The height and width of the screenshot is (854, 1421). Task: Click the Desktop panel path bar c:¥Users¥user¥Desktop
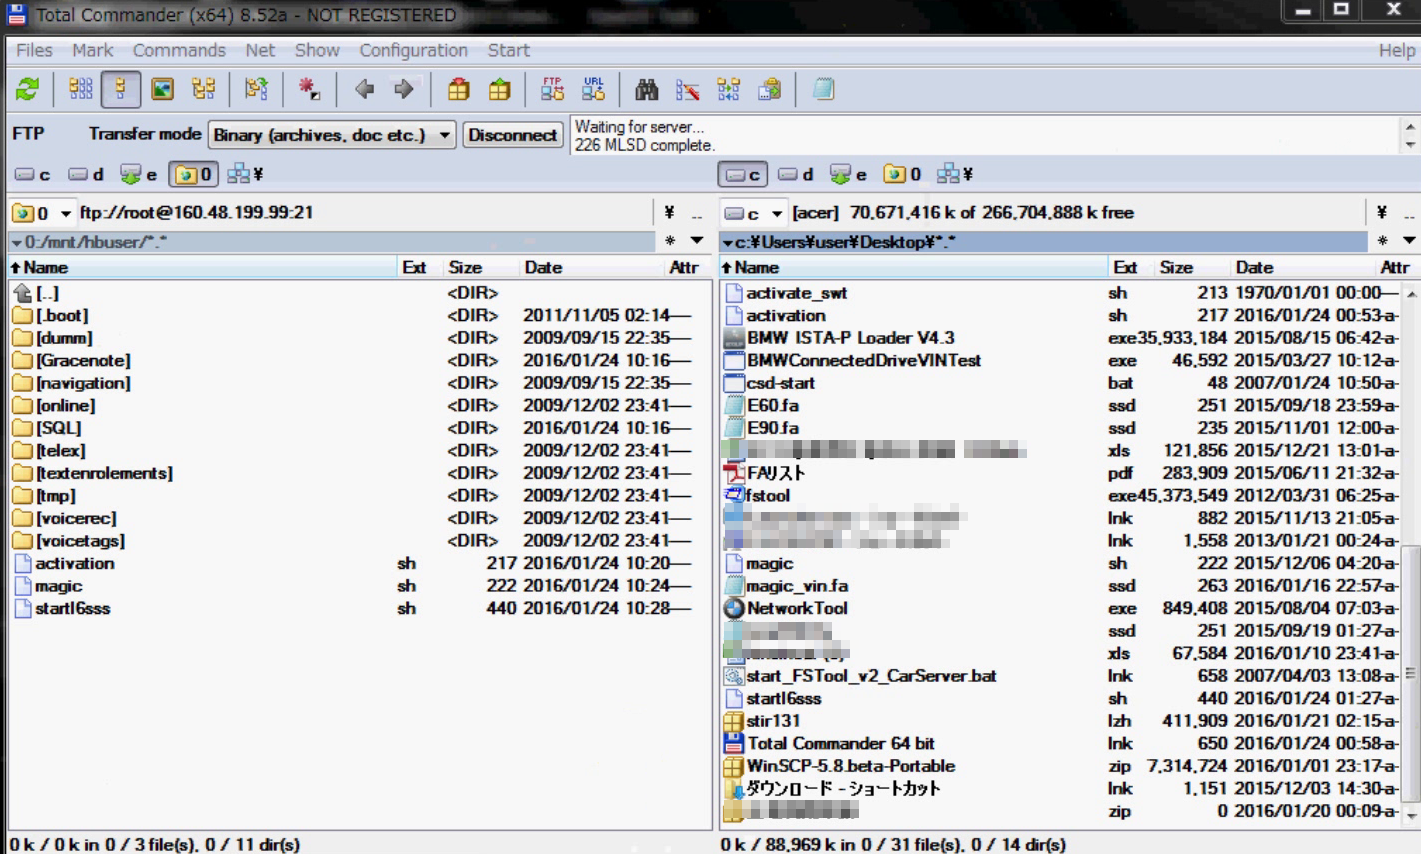click(x=1043, y=241)
